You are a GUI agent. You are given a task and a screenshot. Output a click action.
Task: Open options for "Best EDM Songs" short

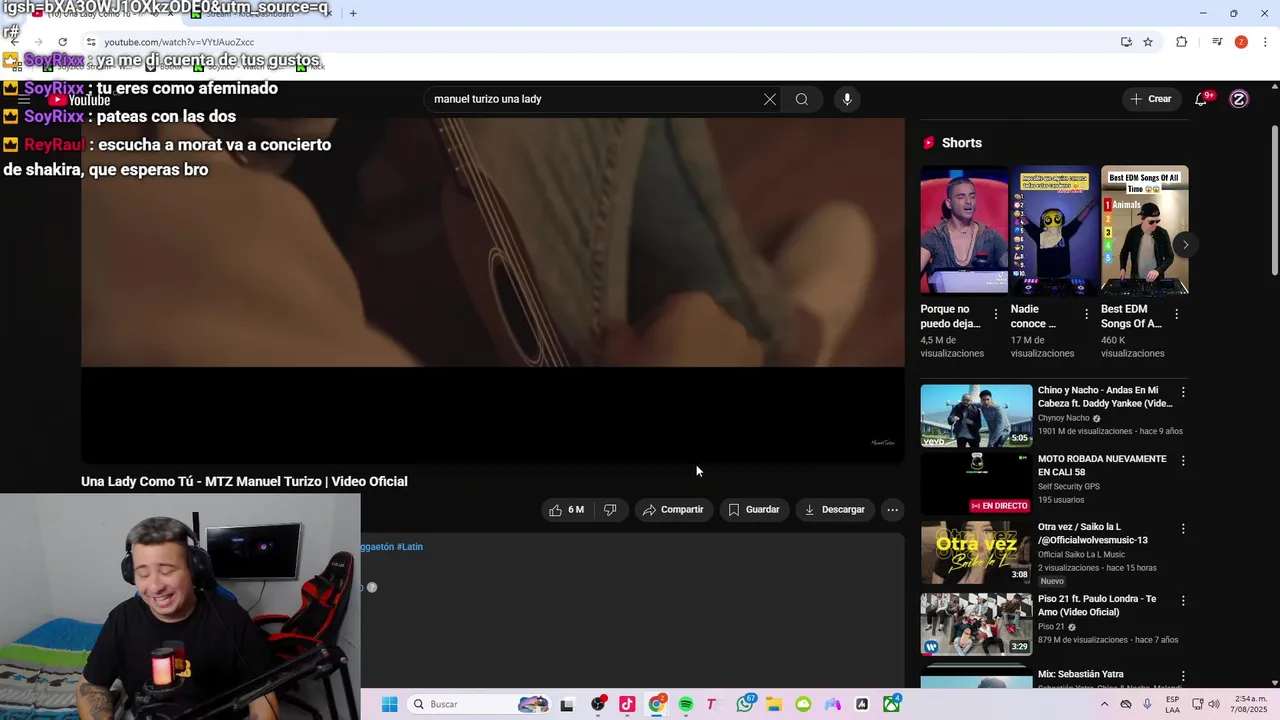pos(1176,314)
